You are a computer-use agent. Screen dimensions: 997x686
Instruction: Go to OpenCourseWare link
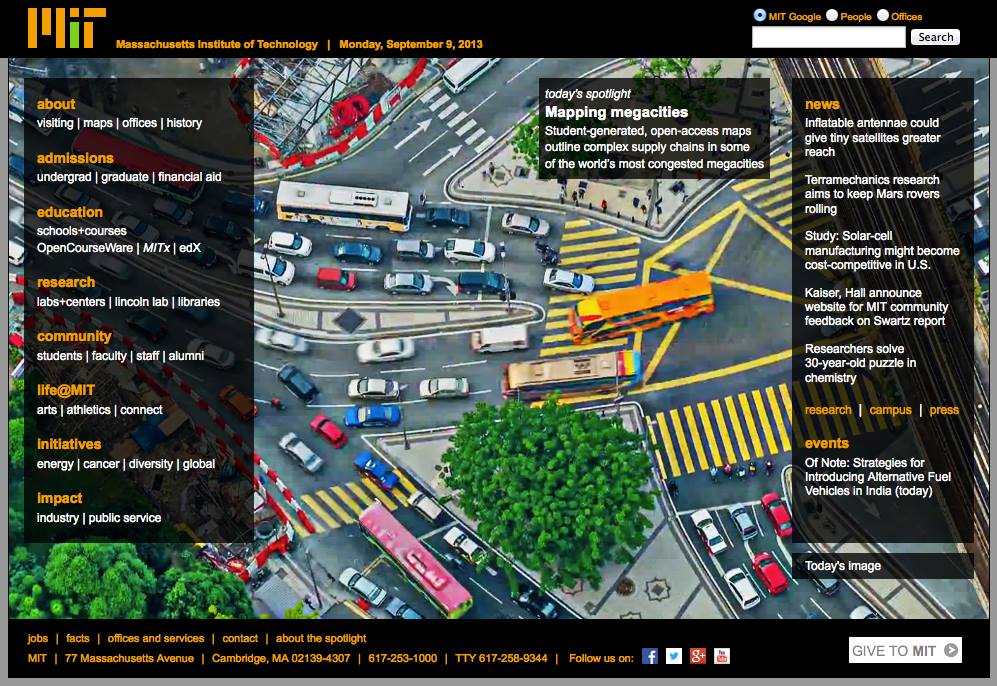83,247
